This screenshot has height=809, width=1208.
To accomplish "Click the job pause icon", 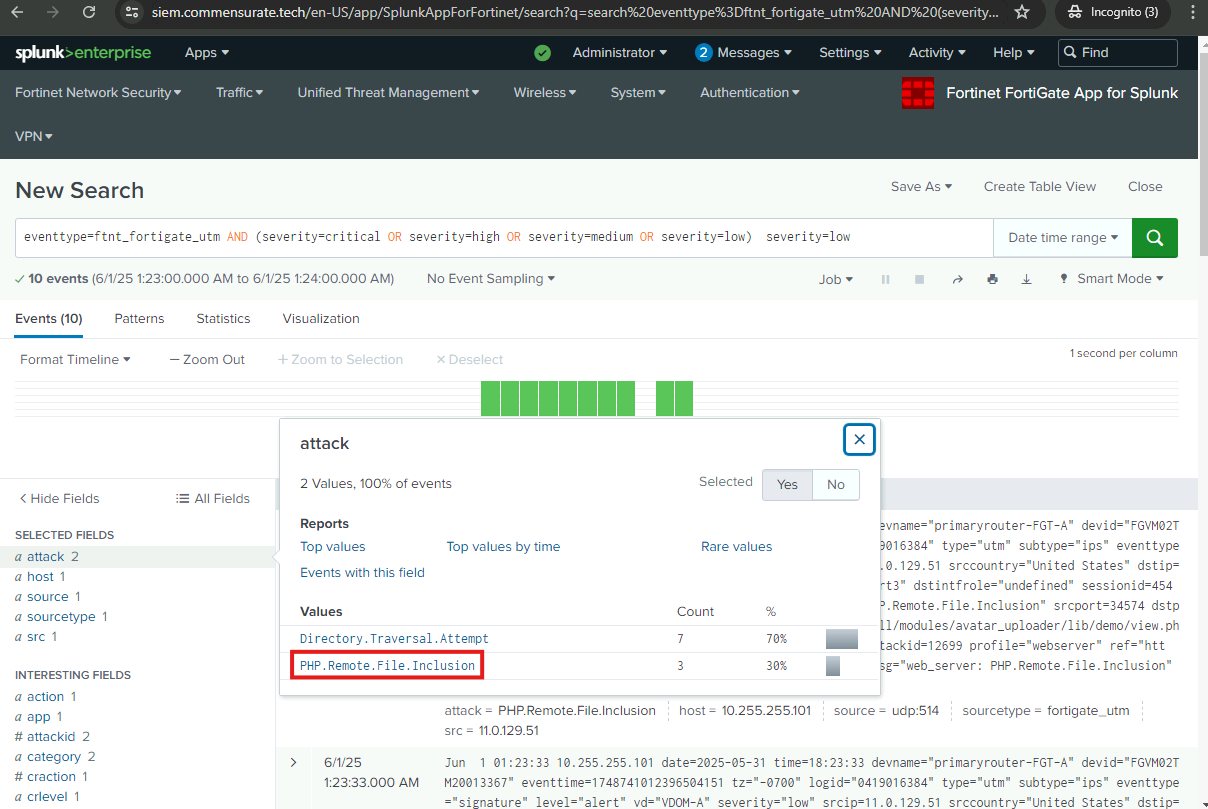I will (x=885, y=280).
